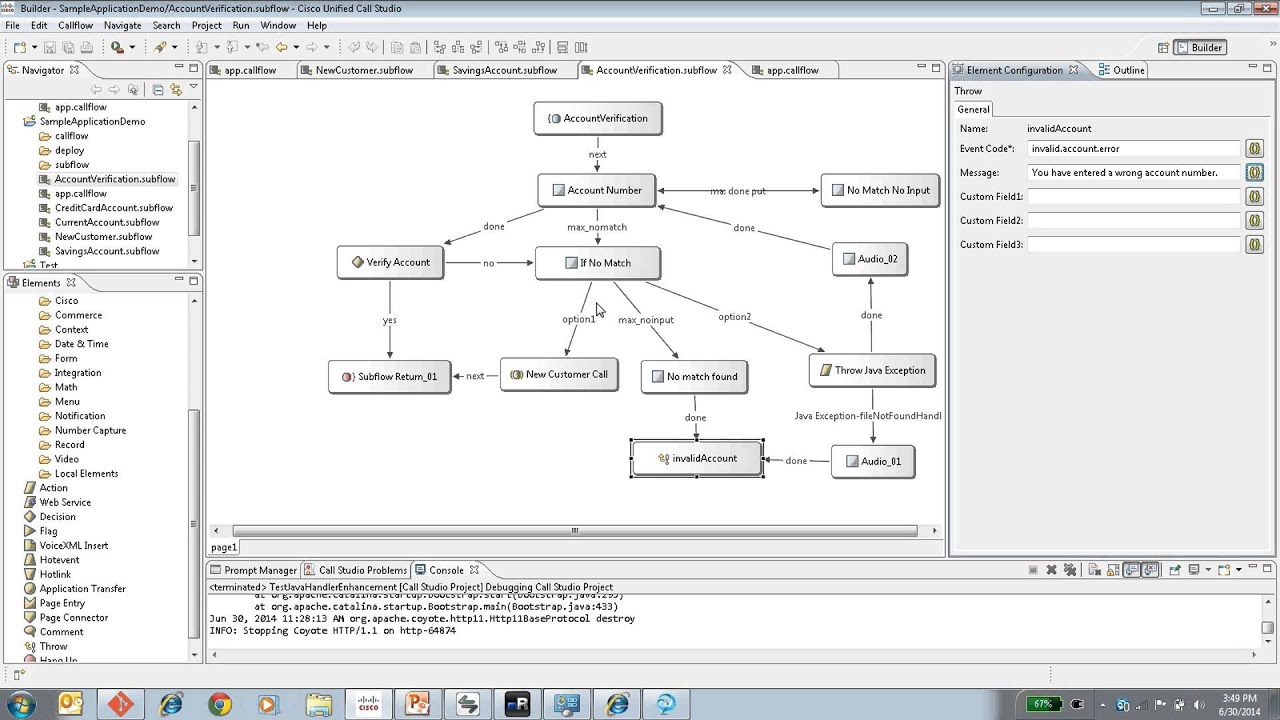Select the New Customer Call node
This screenshot has width=1280, height=720.
(560, 375)
